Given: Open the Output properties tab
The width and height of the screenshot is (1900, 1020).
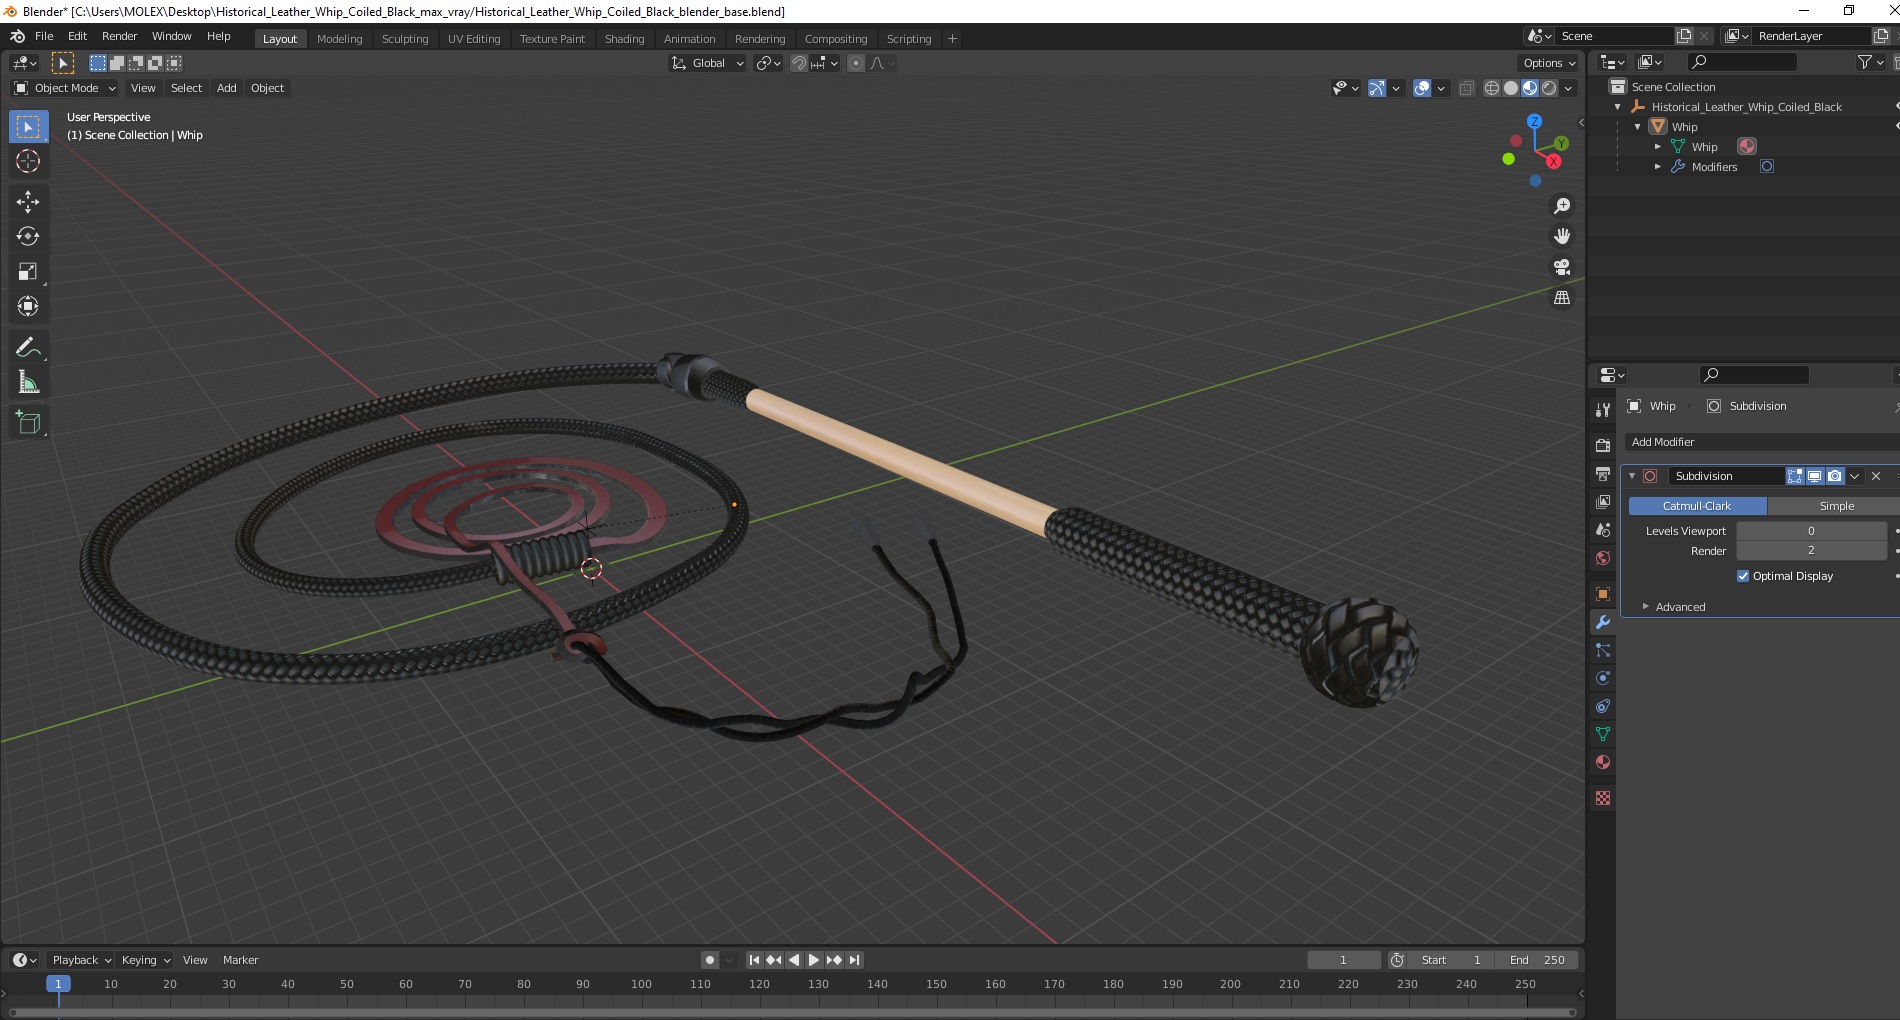Looking at the screenshot, I should [x=1603, y=473].
